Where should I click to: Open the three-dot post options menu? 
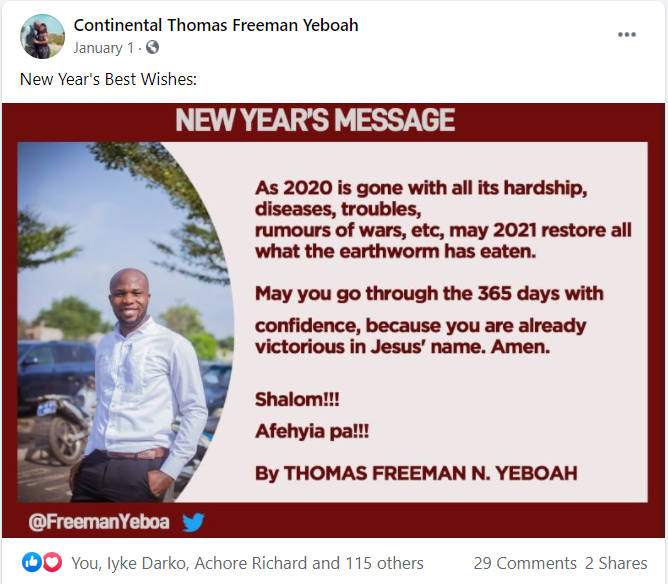[627, 34]
